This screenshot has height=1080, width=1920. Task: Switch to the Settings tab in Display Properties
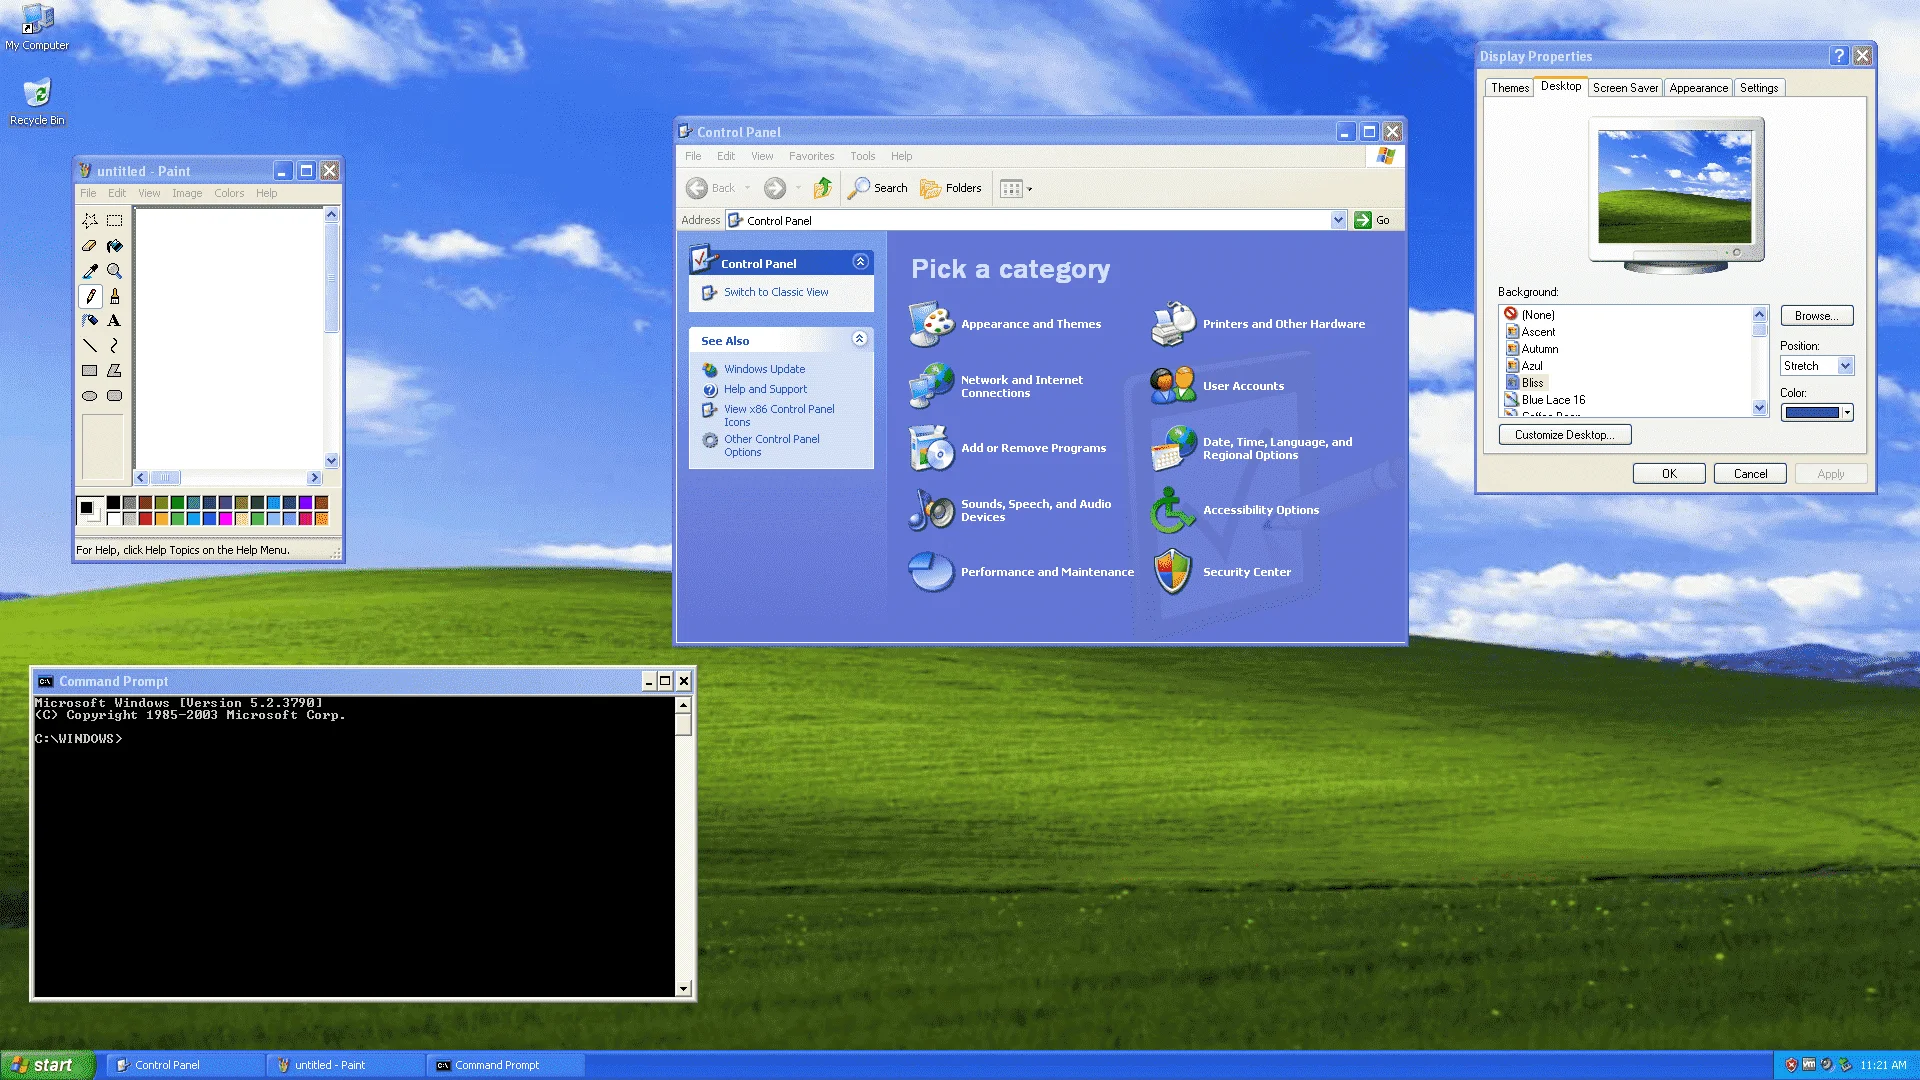click(x=1759, y=88)
